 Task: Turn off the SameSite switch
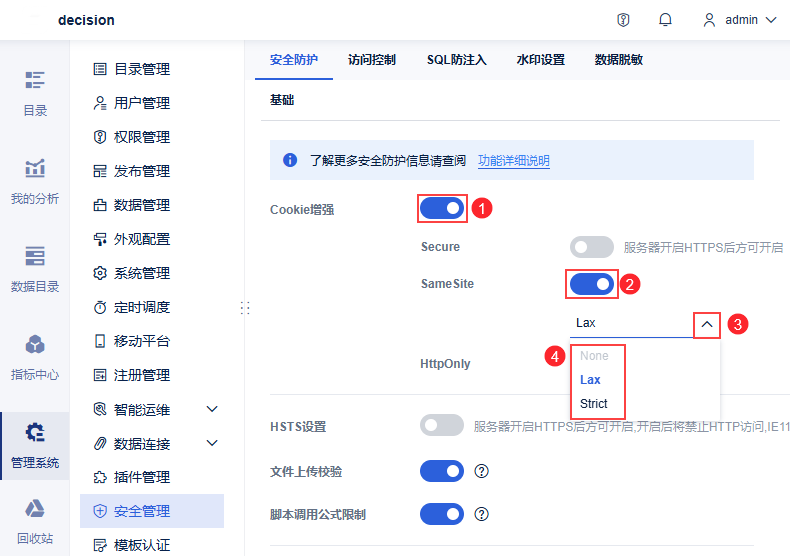tap(591, 284)
